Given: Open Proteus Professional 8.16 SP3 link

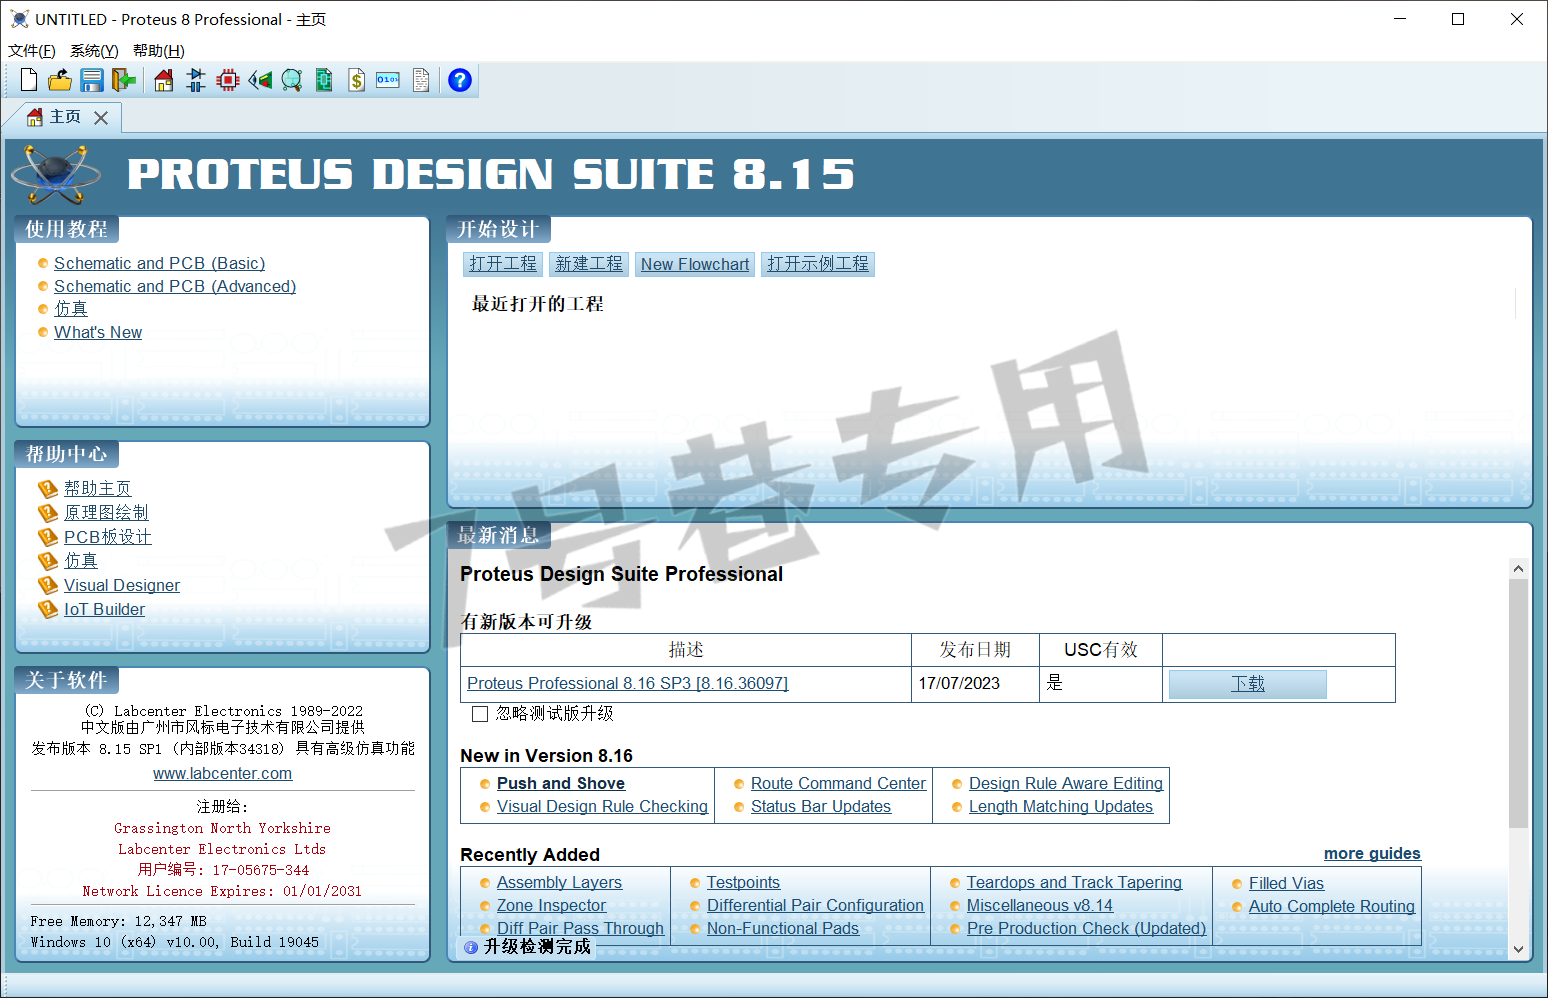Looking at the screenshot, I should (x=628, y=683).
